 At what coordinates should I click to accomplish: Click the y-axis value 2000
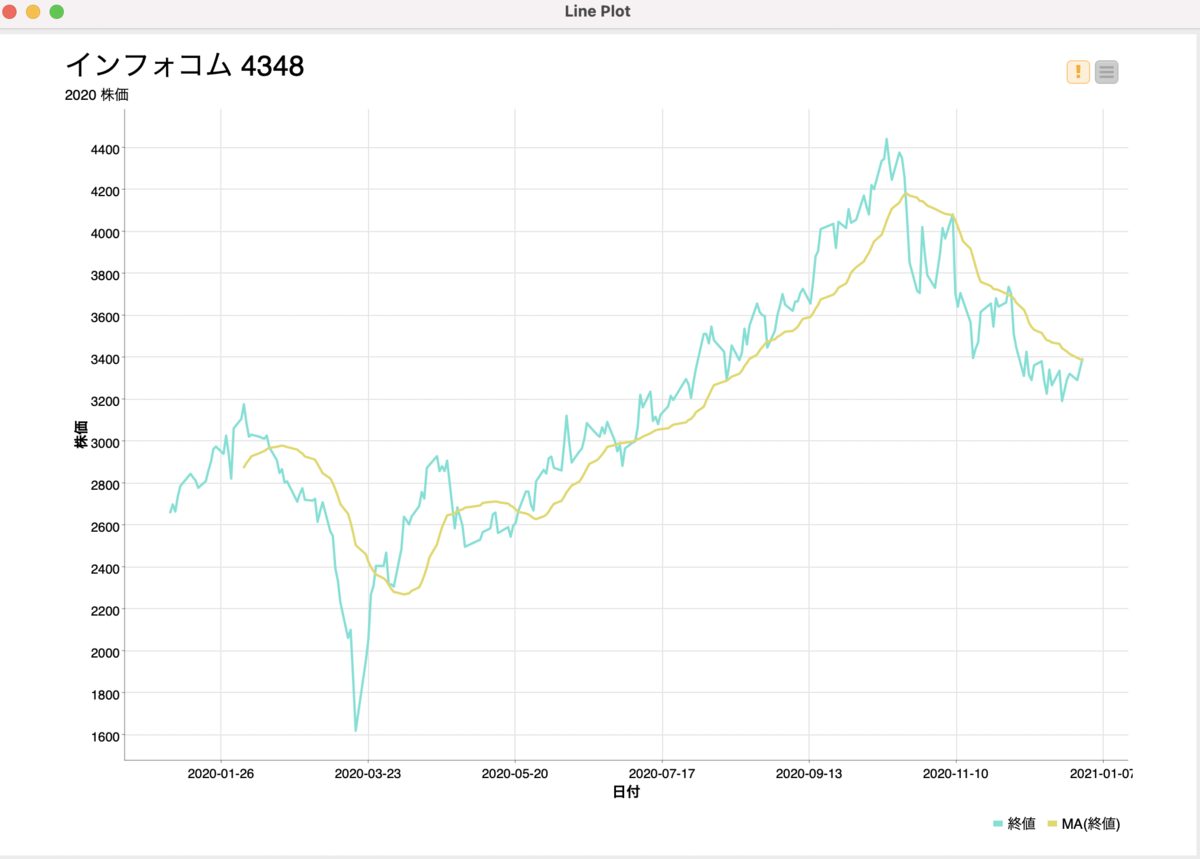pyautogui.click(x=106, y=652)
